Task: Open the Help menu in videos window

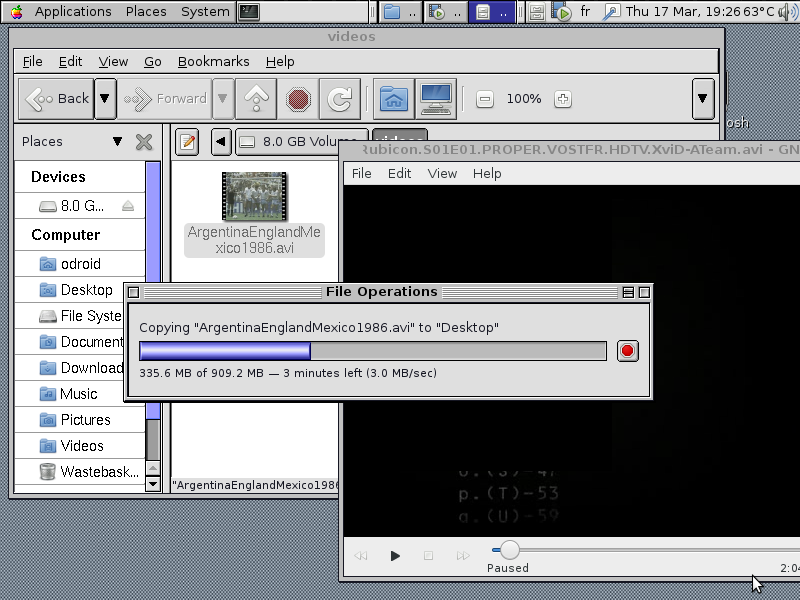Action: click(x=280, y=62)
